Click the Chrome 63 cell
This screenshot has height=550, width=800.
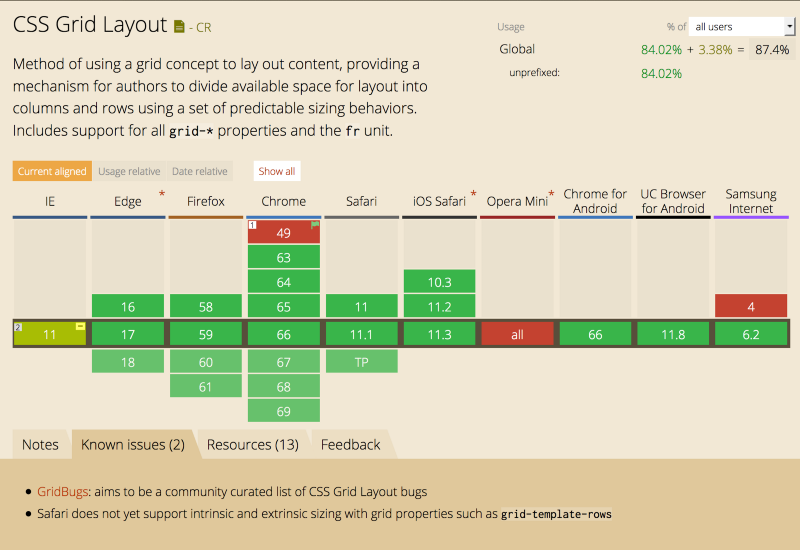pos(284,257)
